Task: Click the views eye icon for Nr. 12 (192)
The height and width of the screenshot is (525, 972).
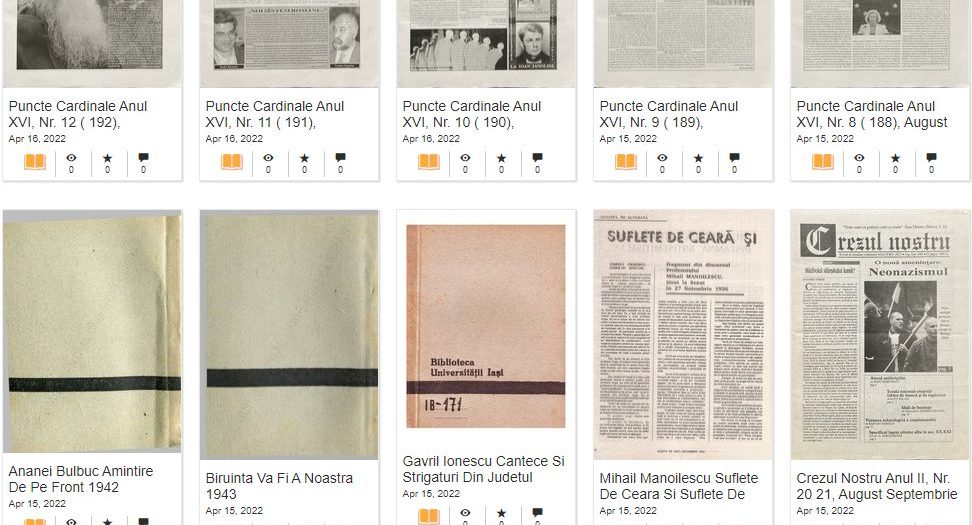Action: click(x=71, y=158)
